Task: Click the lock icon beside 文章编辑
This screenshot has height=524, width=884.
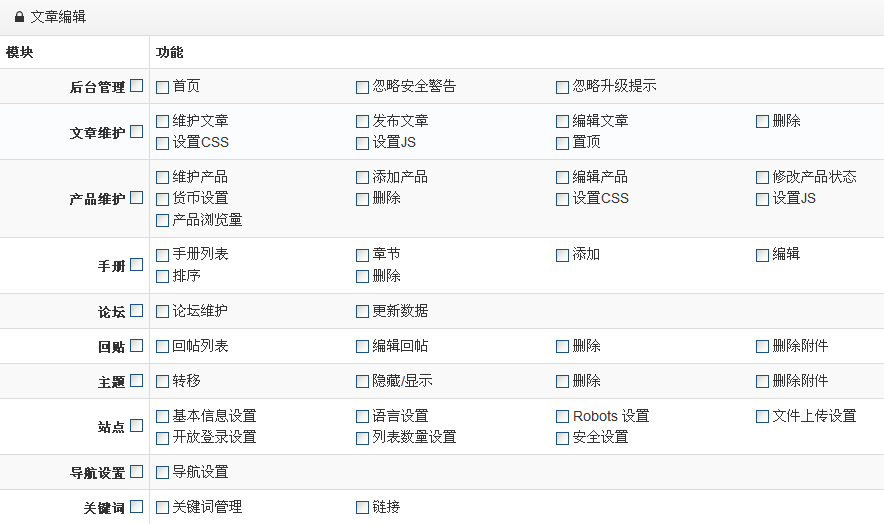Action: (x=19, y=17)
